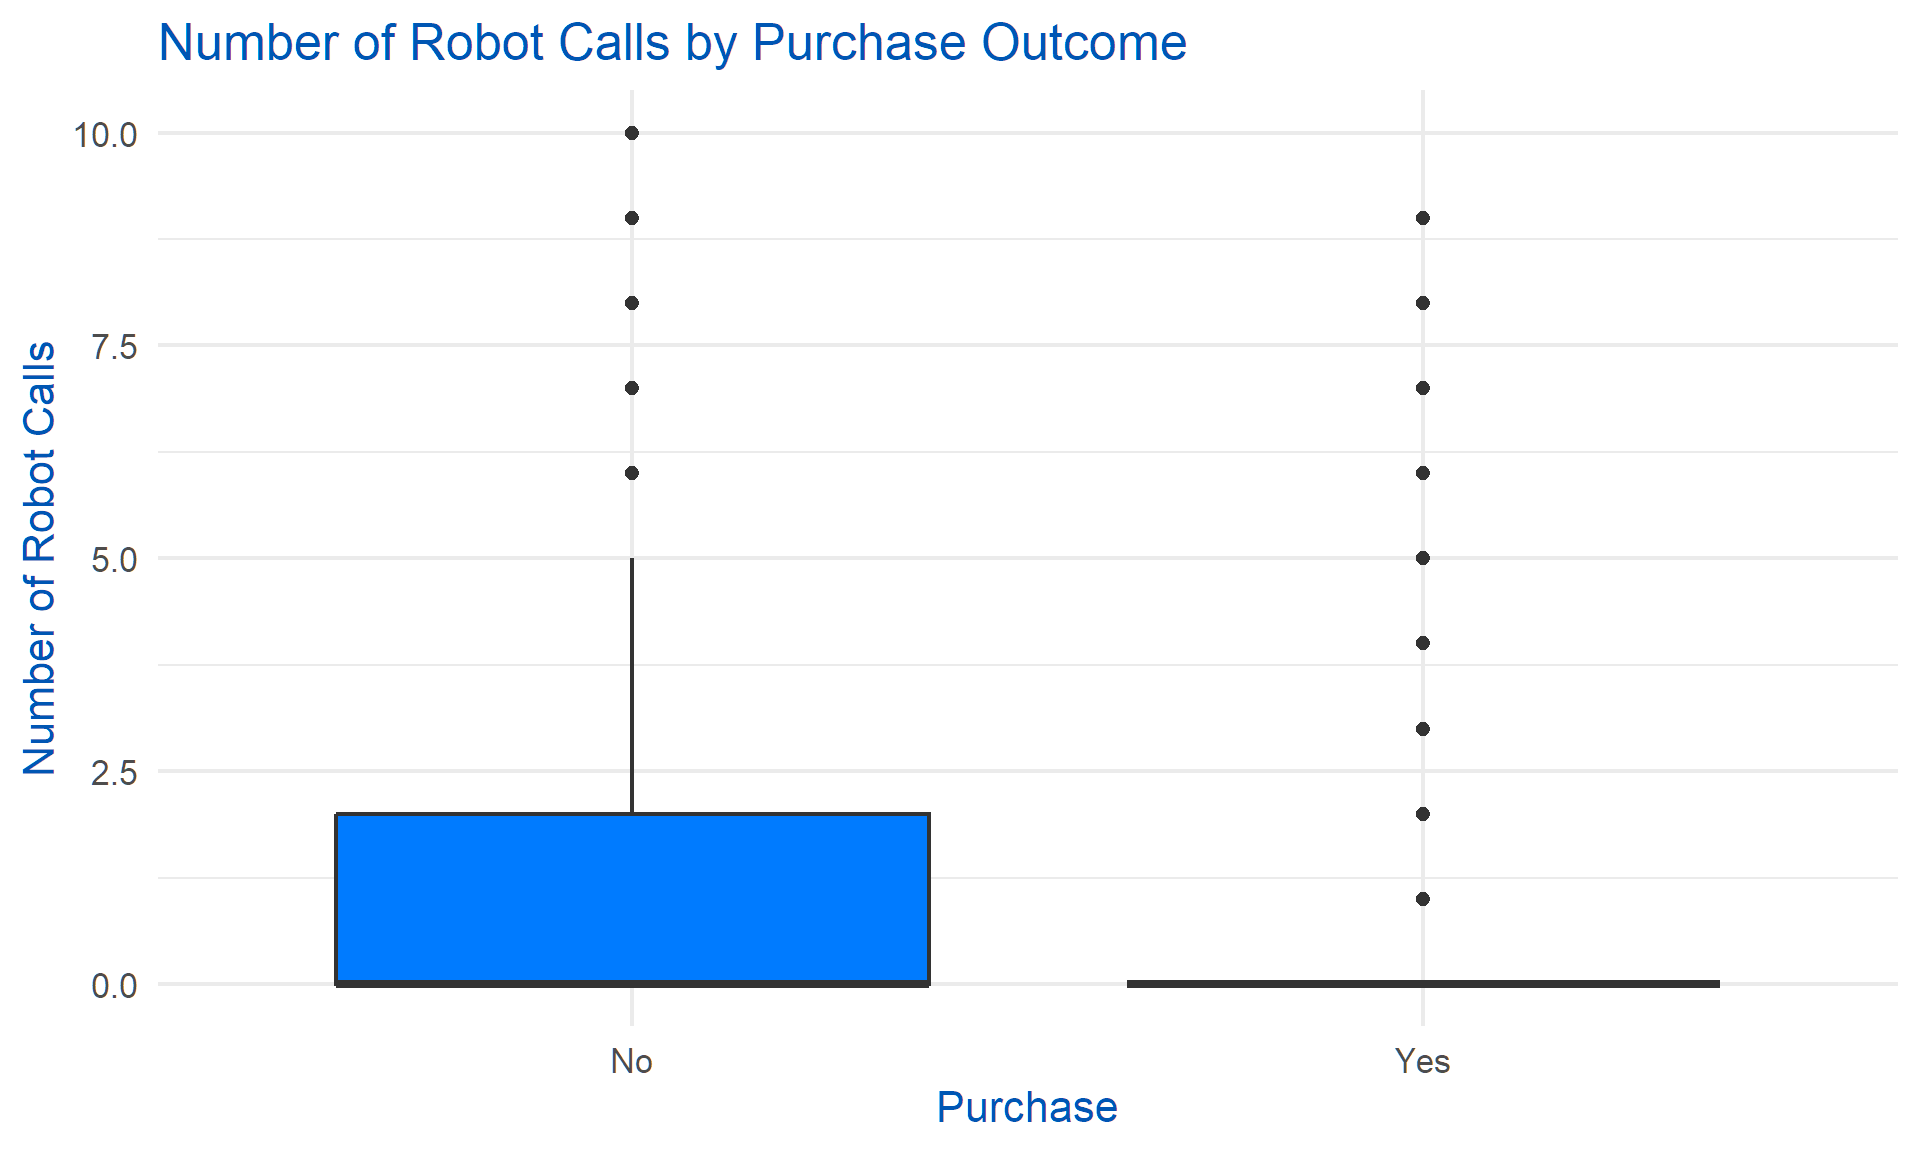Click the 10.0 y-axis tick label
1920x1152 pixels.
(105, 134)
